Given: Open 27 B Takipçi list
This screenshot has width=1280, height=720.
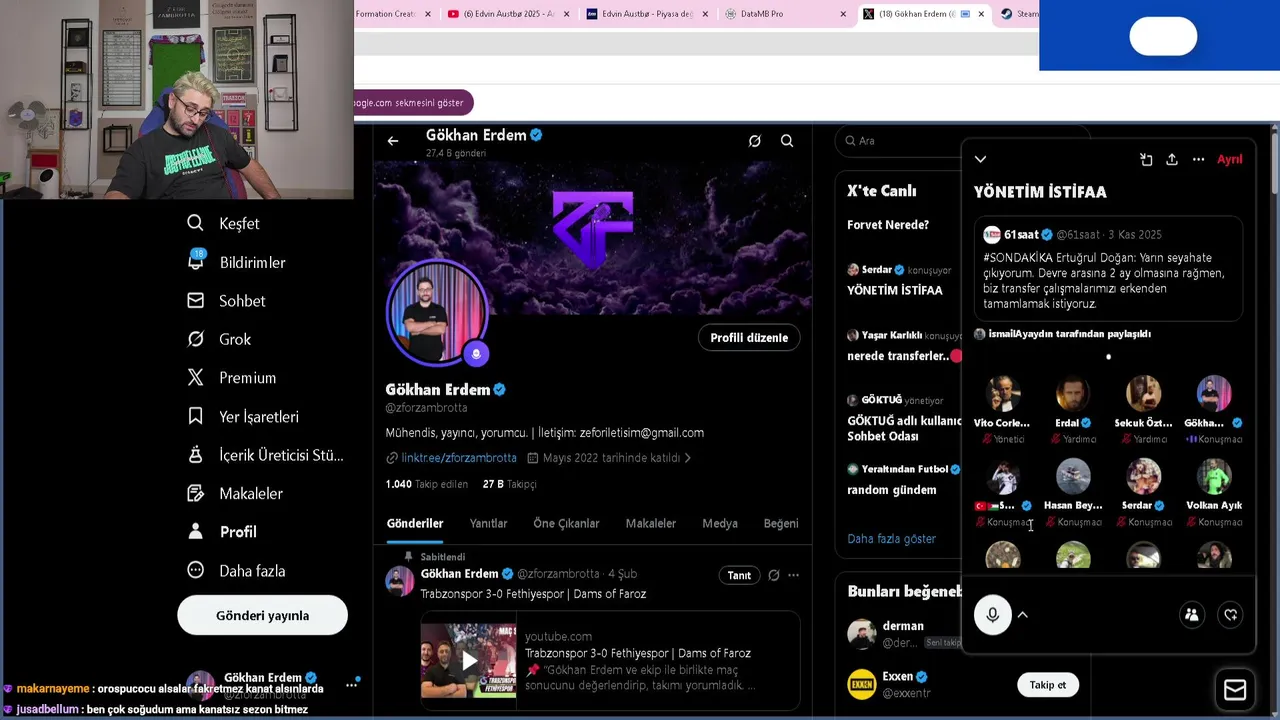Looking at the screenshot, I should [x=510, y=484].
